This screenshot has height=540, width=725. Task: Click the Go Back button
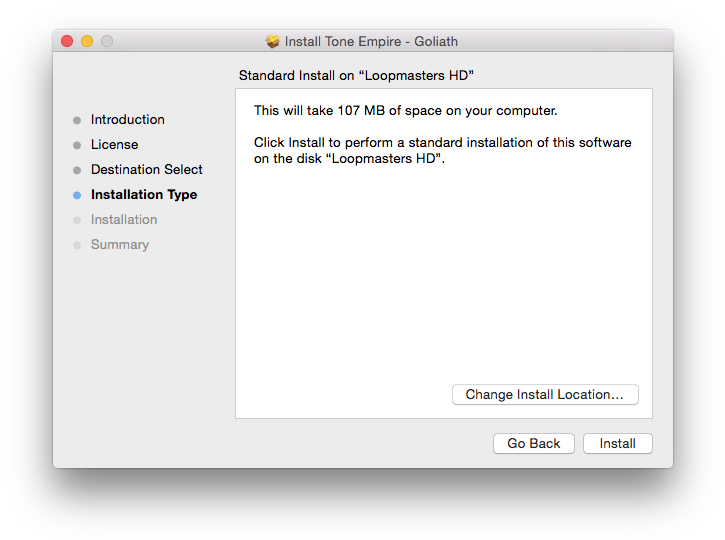tap(533, 444)
